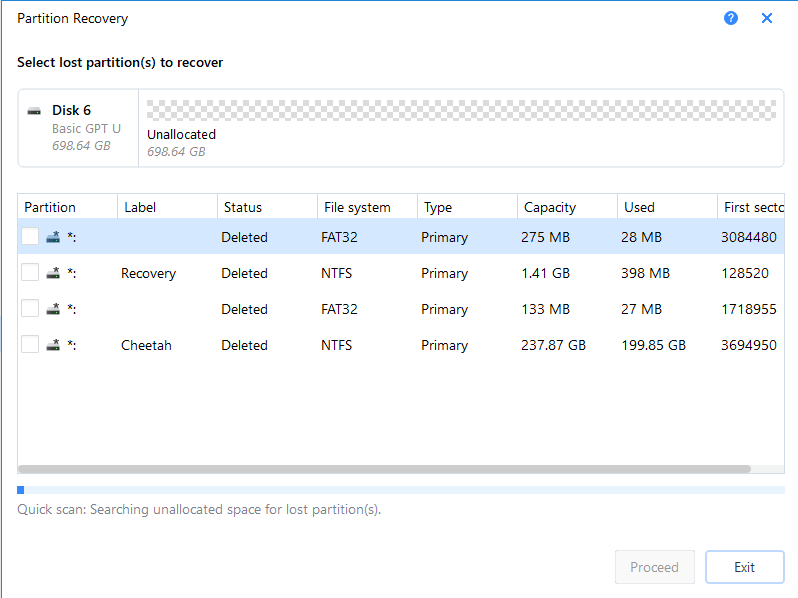Close the Partition Recovery dialog
The image size is (798, 598).
click(766, 18)
